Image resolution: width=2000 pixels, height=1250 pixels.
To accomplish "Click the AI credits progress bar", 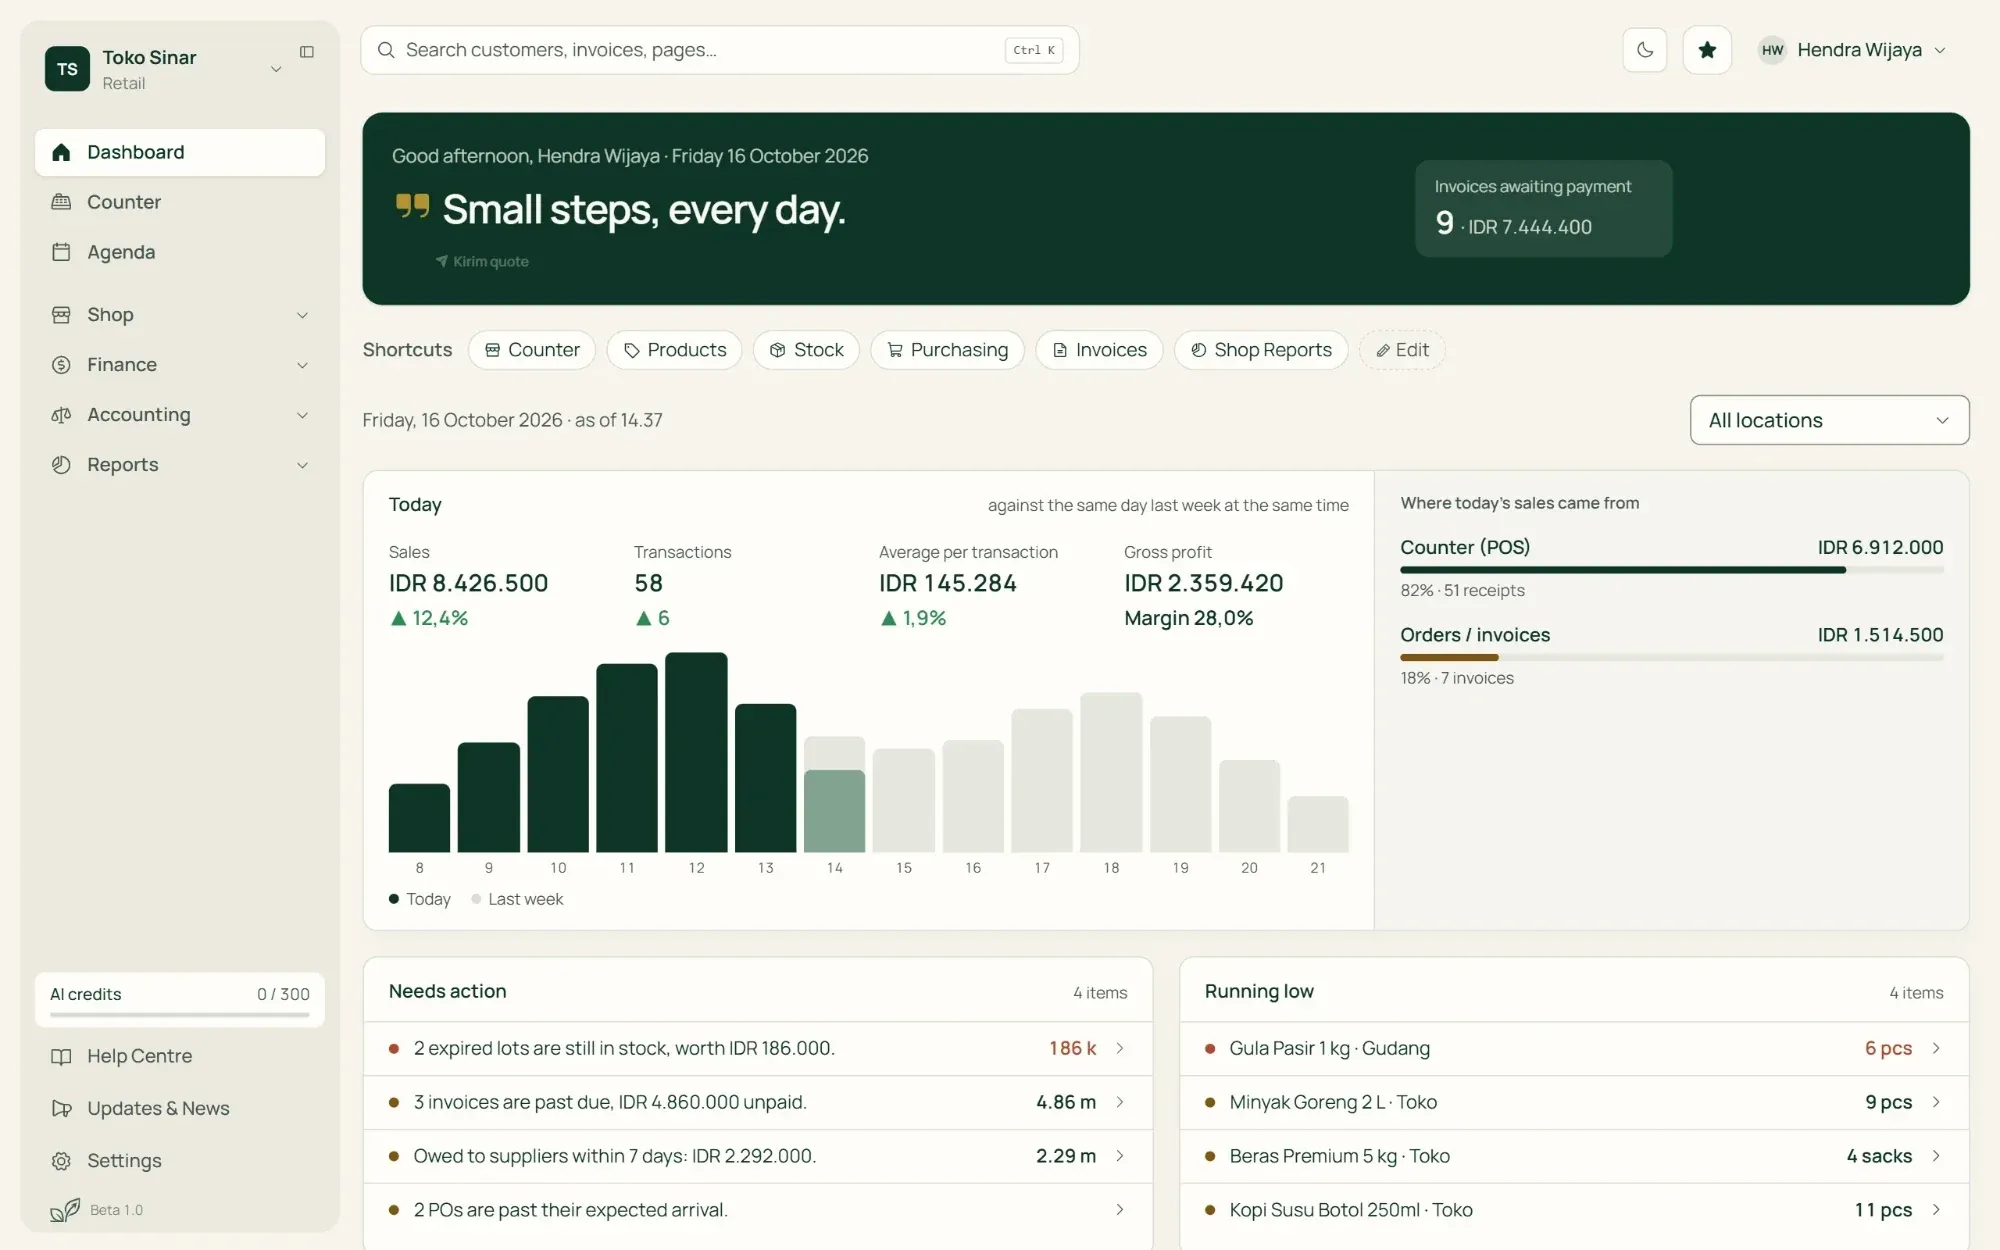I will [180, 1014].
